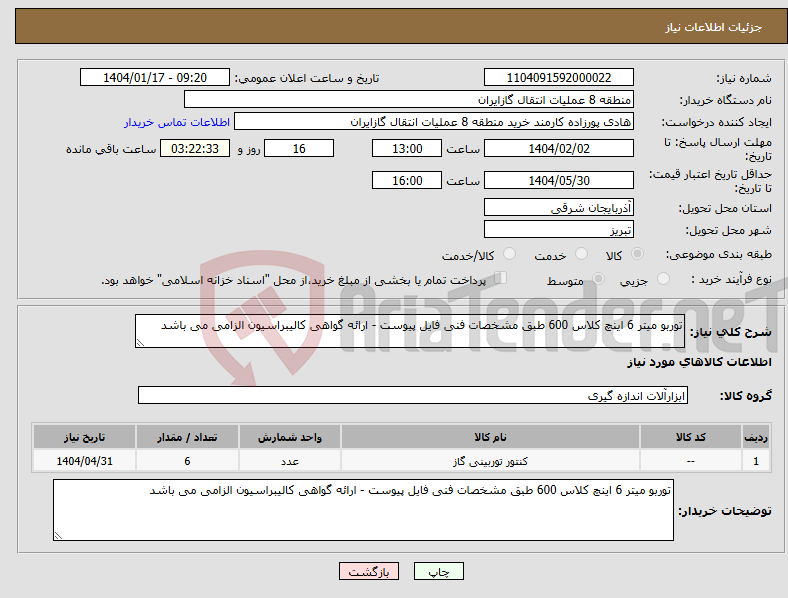The height and width of the screenshot is (598, 788).
Task: Click the واحد شمارش column header
Action: pyautogui.click(x=290, y=437)
